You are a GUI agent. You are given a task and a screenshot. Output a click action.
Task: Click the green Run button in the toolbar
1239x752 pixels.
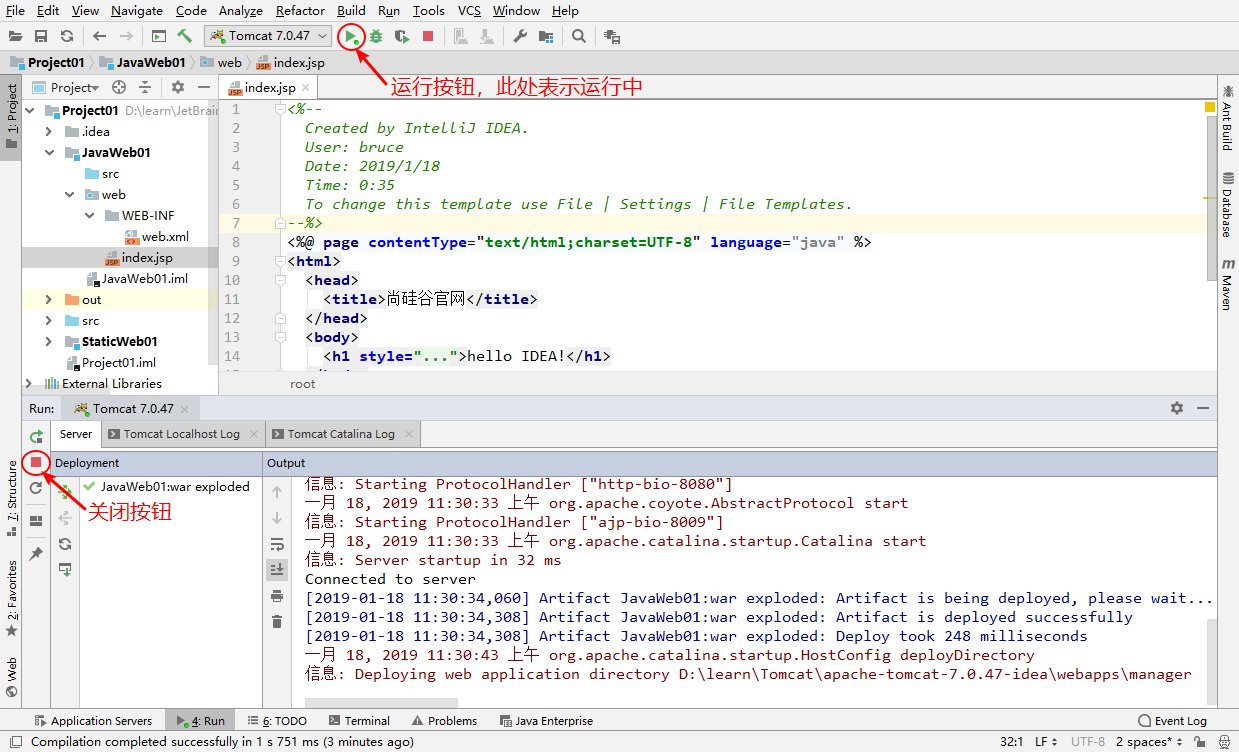(x=351, y=35)
